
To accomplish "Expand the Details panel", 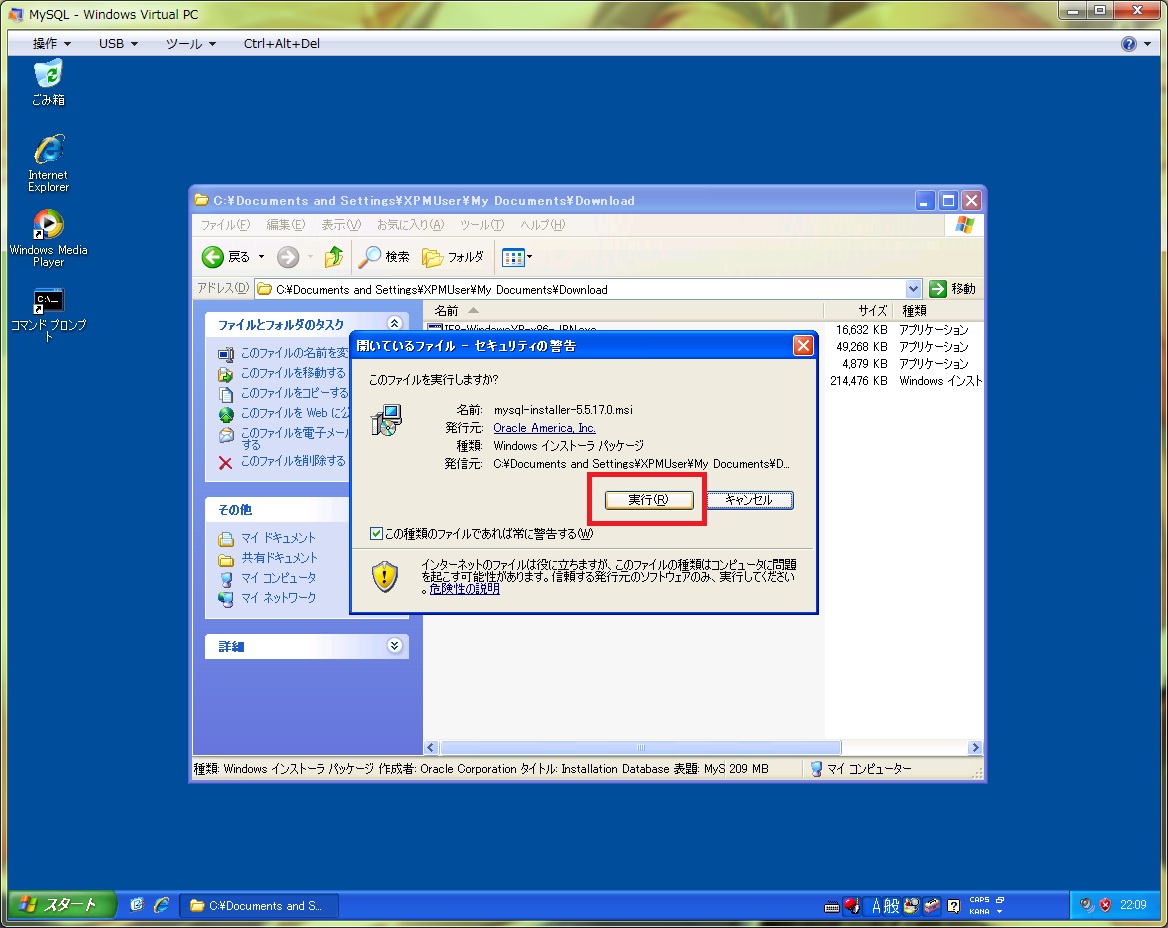I will click(x=395, y=646).
